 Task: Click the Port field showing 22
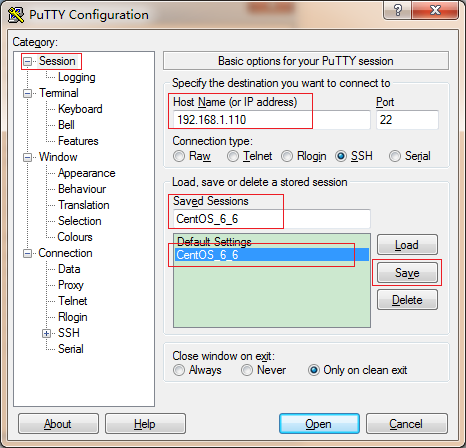click(407, 120)
